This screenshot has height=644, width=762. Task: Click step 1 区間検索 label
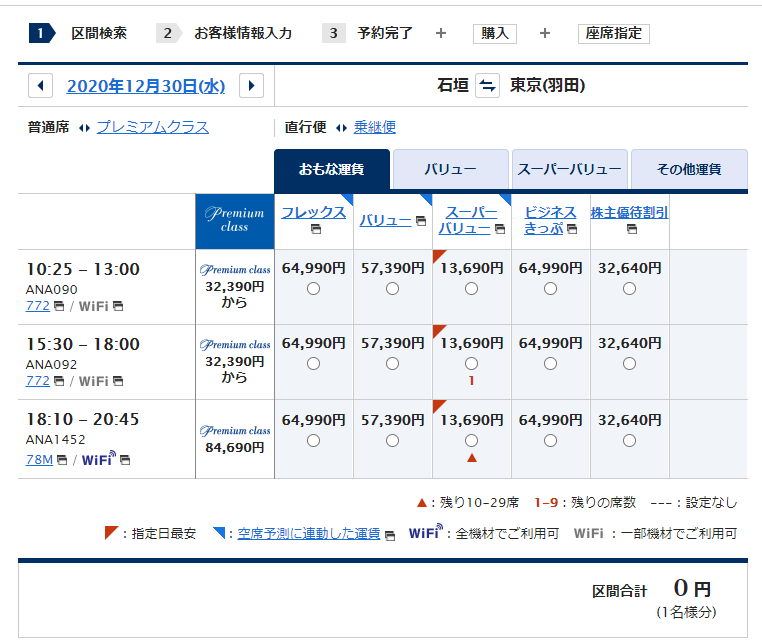99,33
